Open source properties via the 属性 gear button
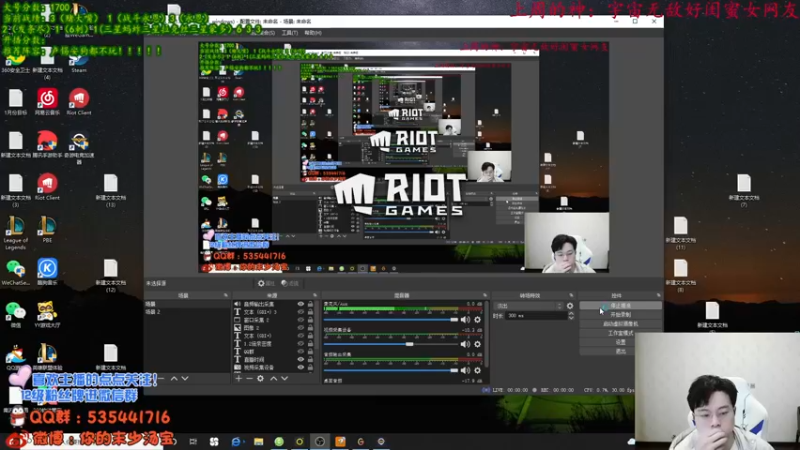 point(266,283)
